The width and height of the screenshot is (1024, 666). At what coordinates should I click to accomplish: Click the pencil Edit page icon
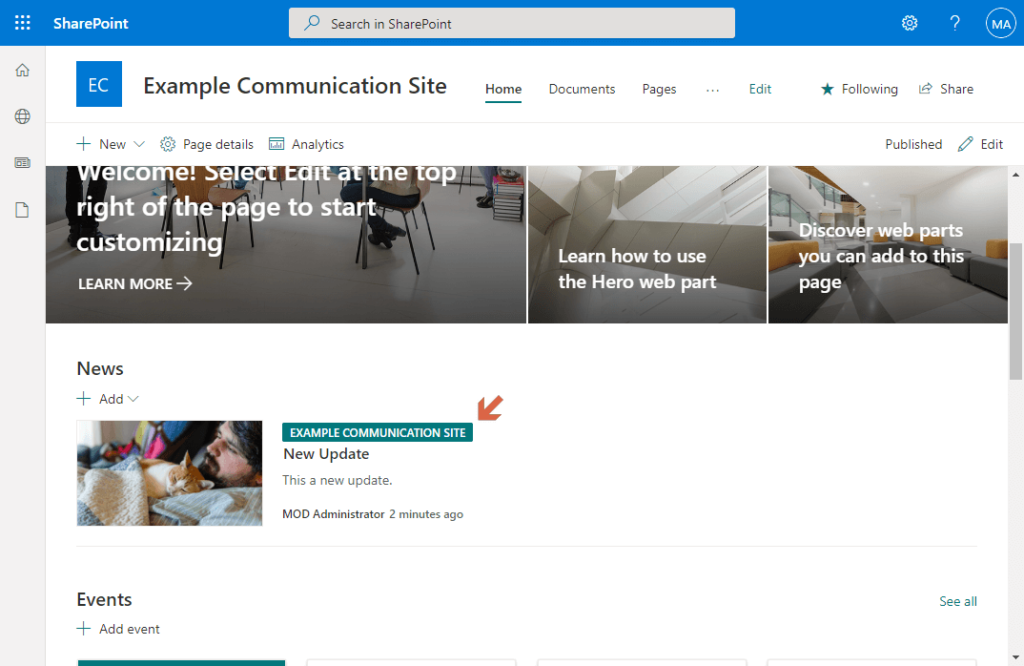(x=965, y=144)
